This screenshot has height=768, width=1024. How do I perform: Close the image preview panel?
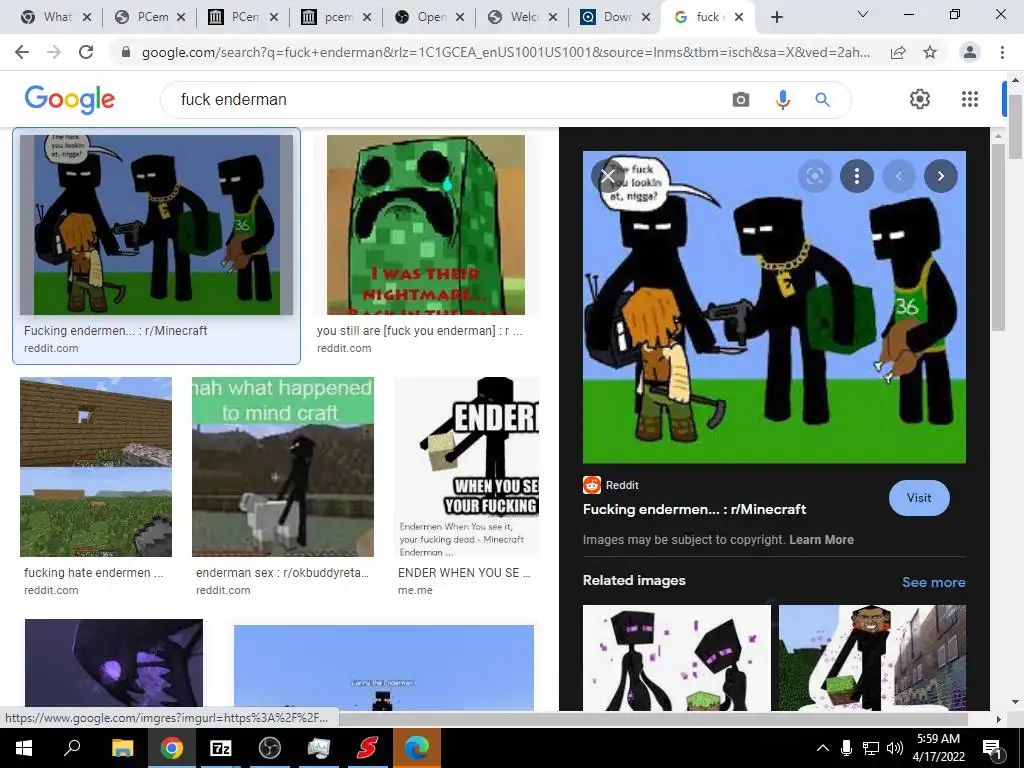pyautogui.click(x=607, y=176)
